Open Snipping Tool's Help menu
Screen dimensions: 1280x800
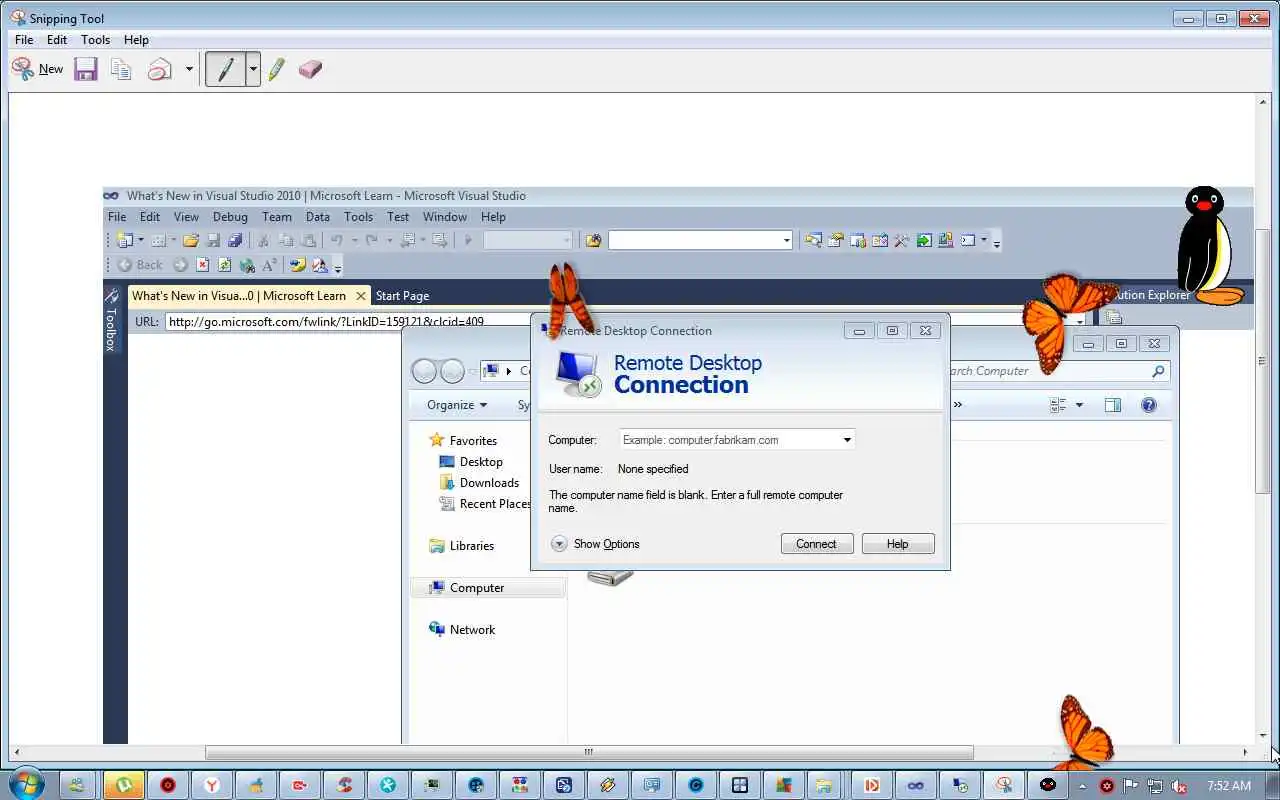[136, 40]
